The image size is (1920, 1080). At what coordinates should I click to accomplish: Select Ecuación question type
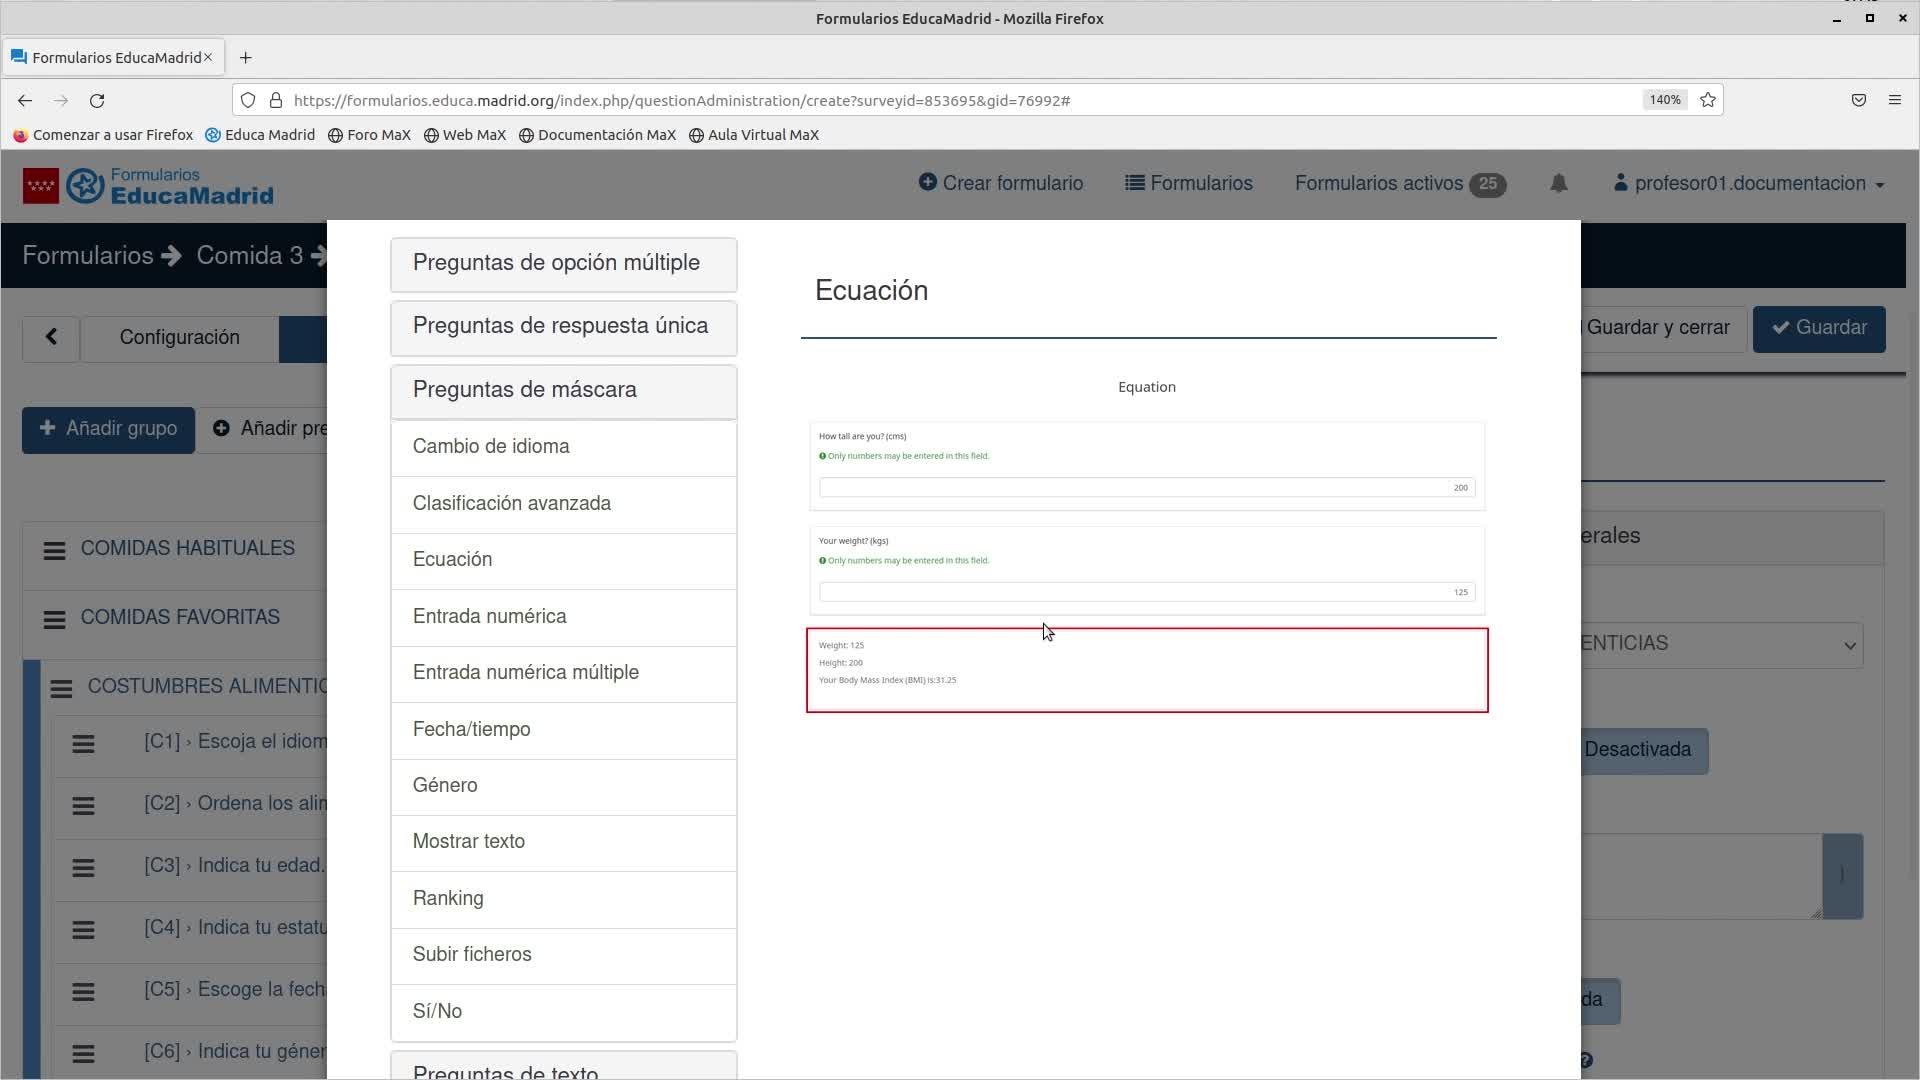pos(563,560)
